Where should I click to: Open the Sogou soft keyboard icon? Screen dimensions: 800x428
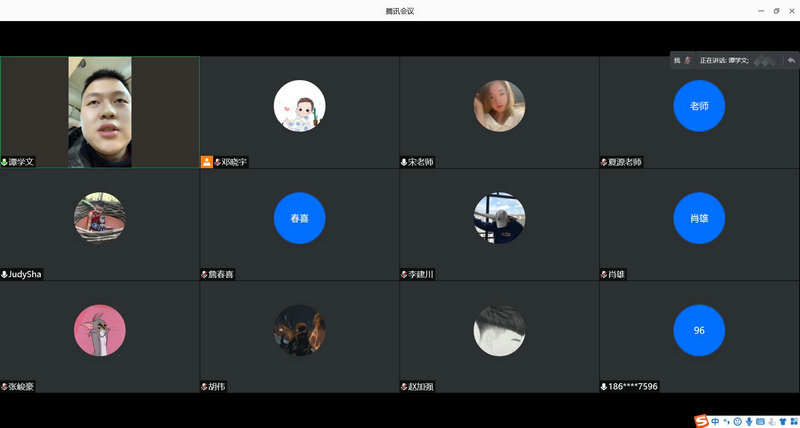pyautogui.click(x=760, y=422)
